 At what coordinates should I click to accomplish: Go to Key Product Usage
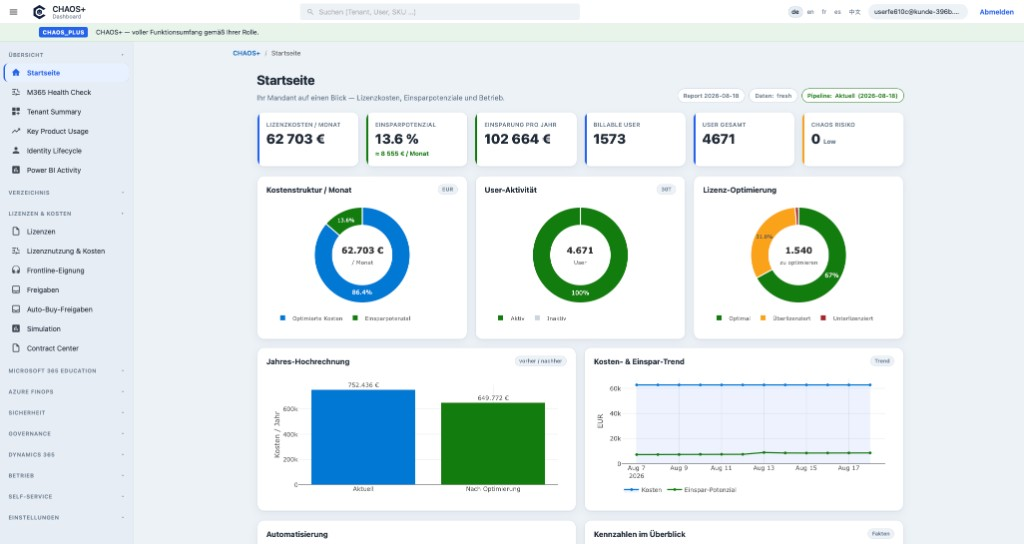tap(66, 131)
